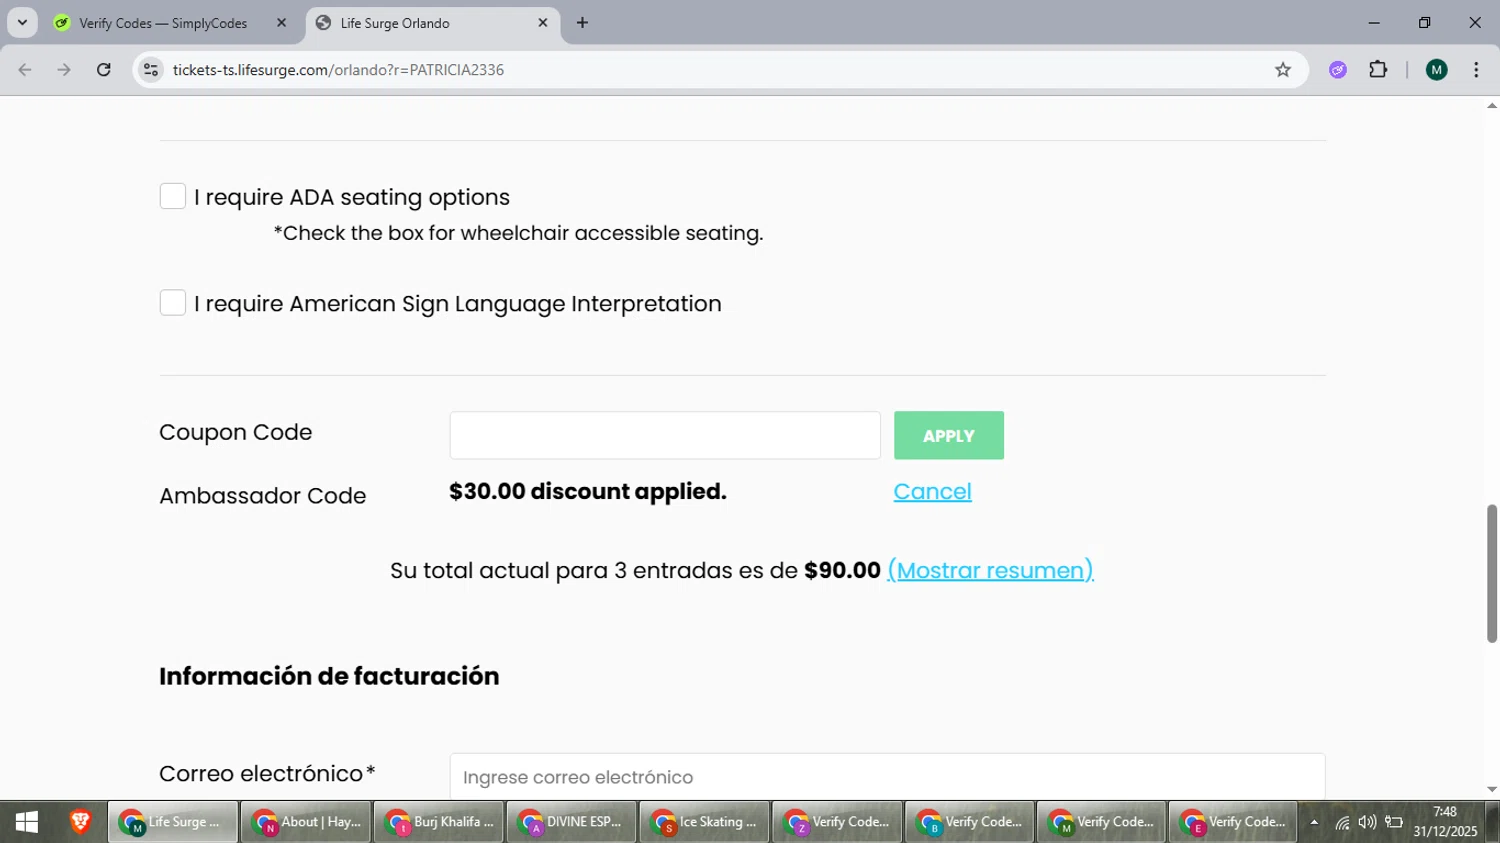Expand the tab search dropdown arrow

tap(22, 22)
